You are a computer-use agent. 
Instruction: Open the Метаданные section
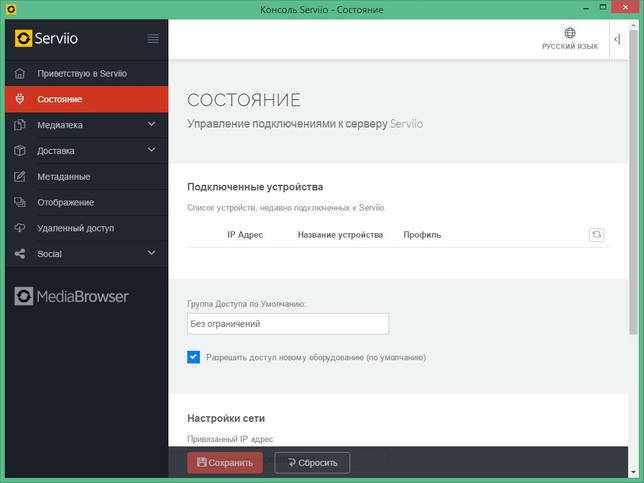(x=87, y=177)
